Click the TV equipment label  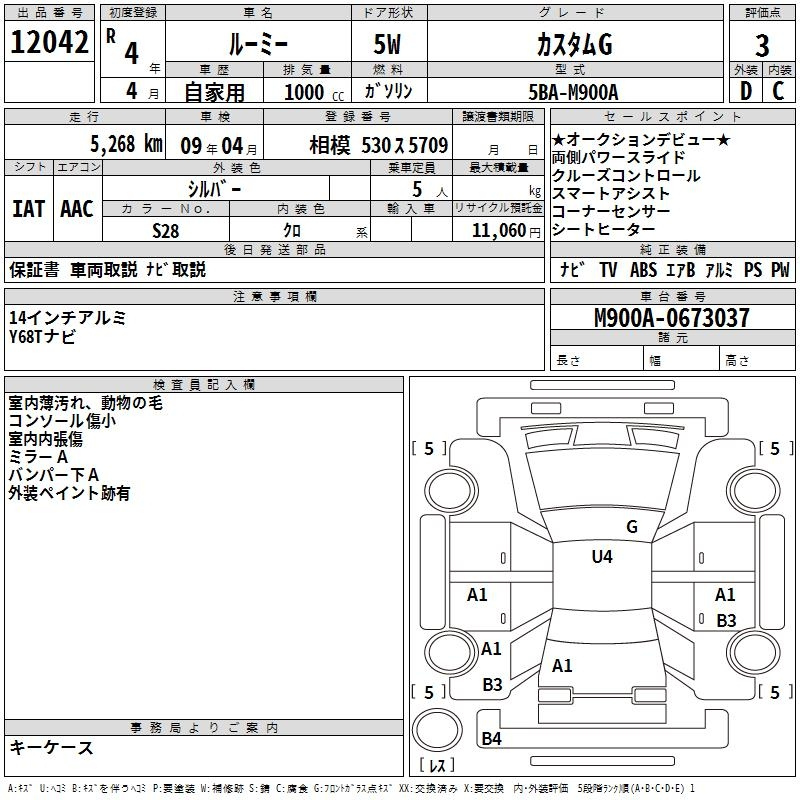point(608,269)
